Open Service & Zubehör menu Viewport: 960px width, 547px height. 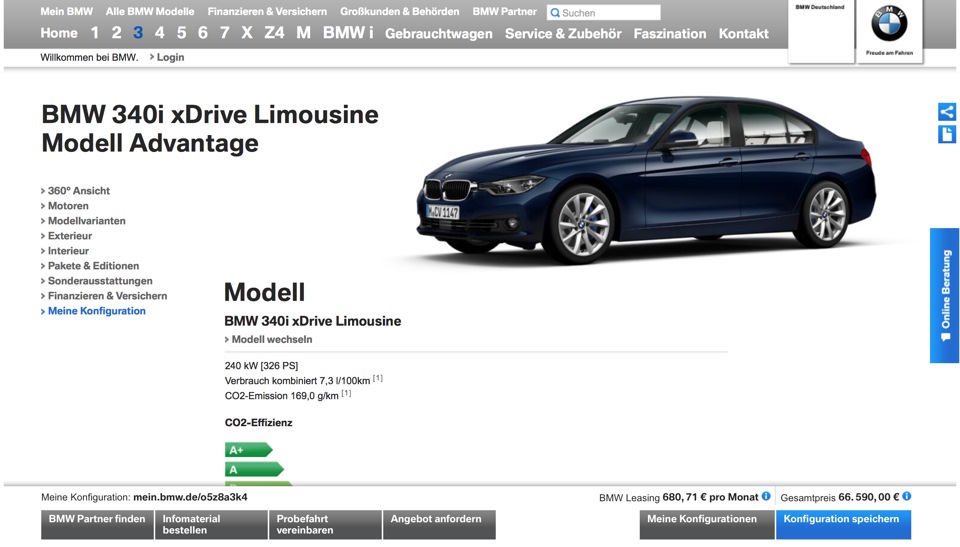click(563, 34)
